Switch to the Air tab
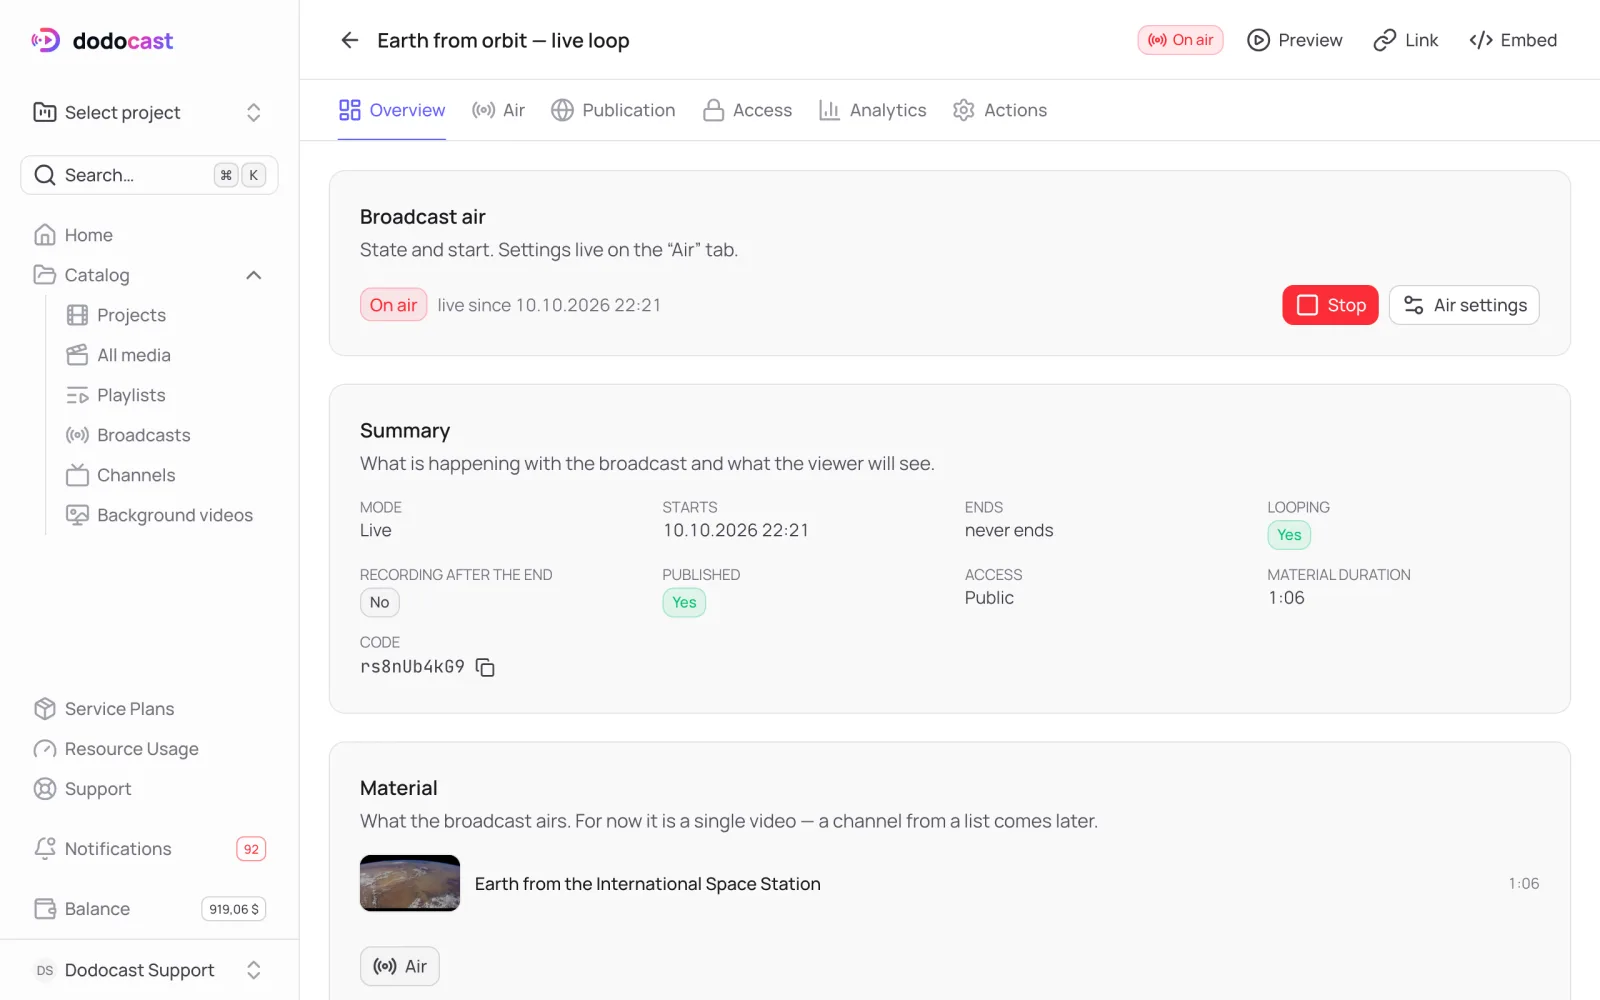This screenshot has width=1600, height=1000. coord(498,110)
